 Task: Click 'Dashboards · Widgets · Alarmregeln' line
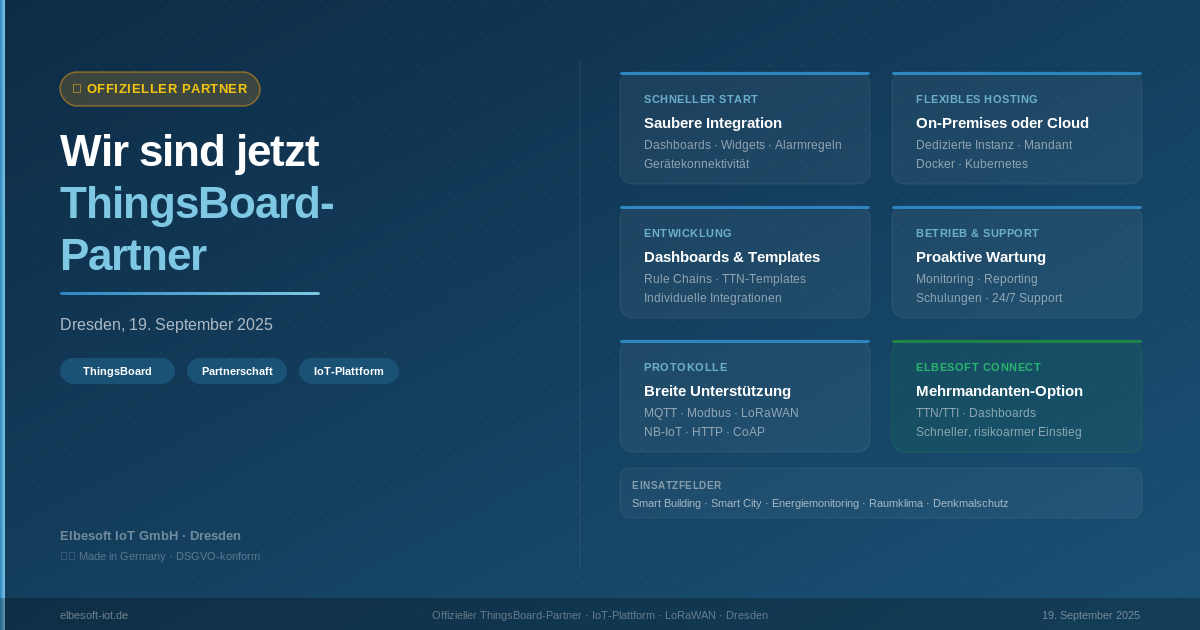(x=743, y=145)
